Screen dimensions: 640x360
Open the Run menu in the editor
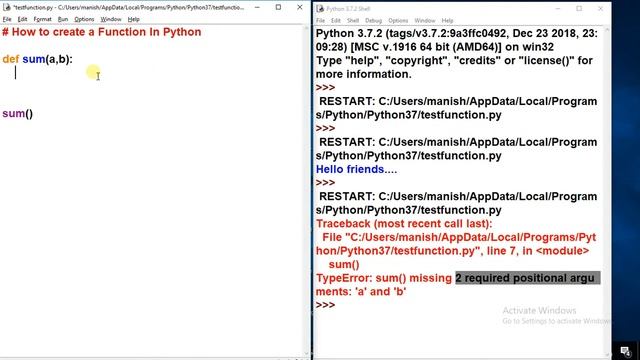(63, 19)
